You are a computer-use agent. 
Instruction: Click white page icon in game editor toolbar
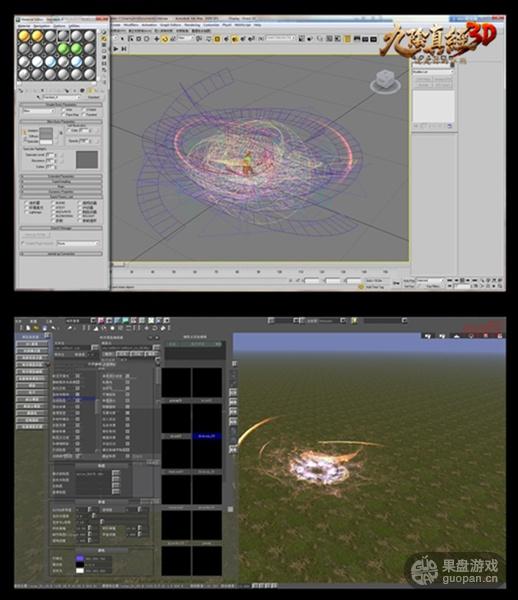(28, 328)
